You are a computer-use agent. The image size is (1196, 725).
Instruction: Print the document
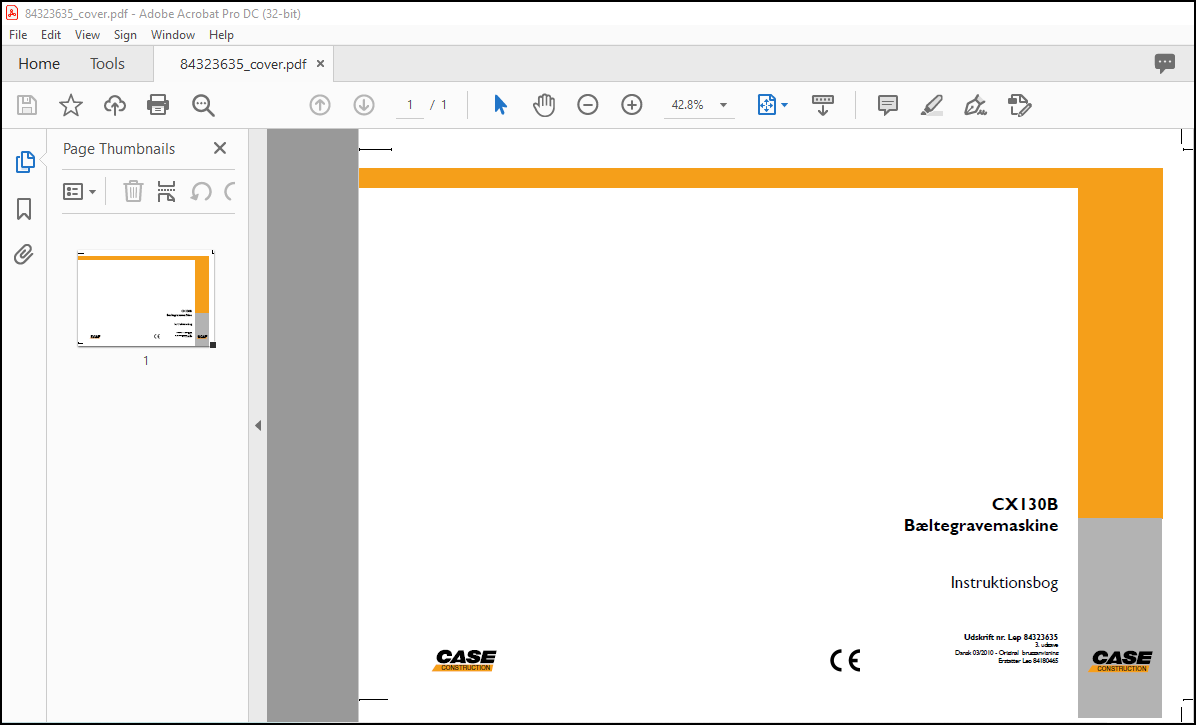(158, 105)
